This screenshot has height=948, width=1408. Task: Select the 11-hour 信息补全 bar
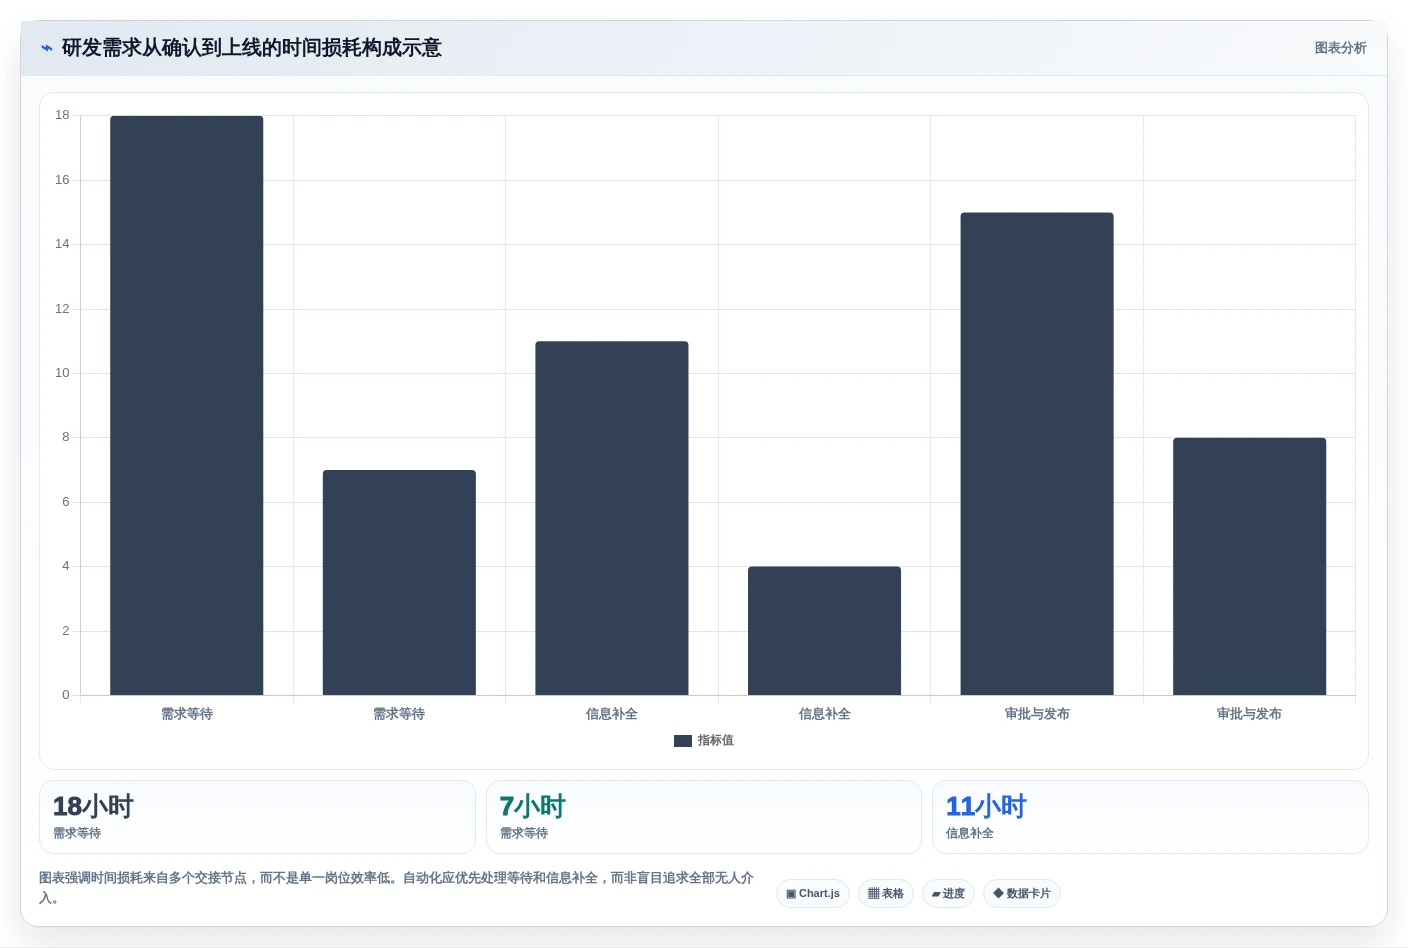pos(612,518)
